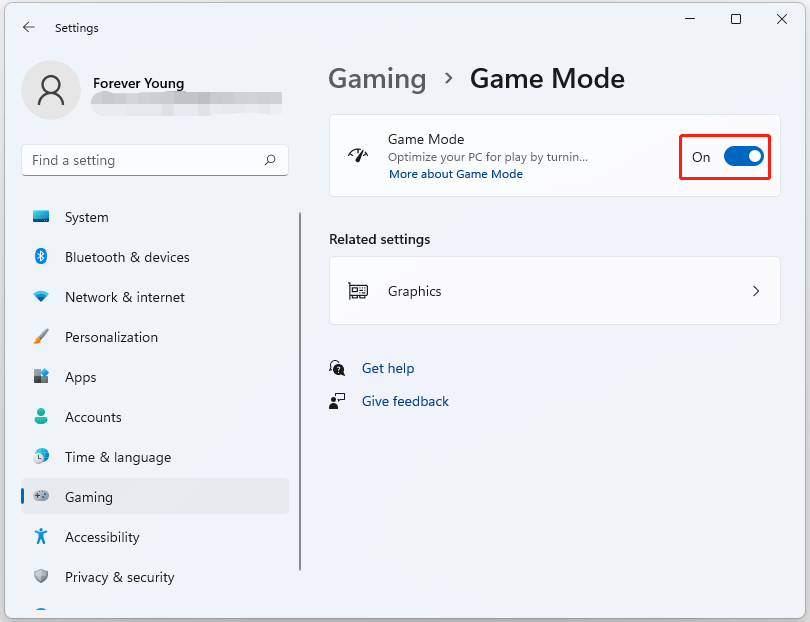Toggle Game Mode off
The width and height of the screenshot is (810, 622).
(742, 156)
